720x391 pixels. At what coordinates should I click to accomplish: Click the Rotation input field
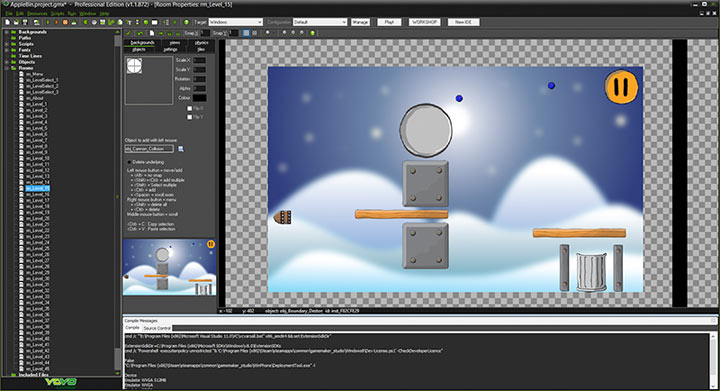click(199, 79)
